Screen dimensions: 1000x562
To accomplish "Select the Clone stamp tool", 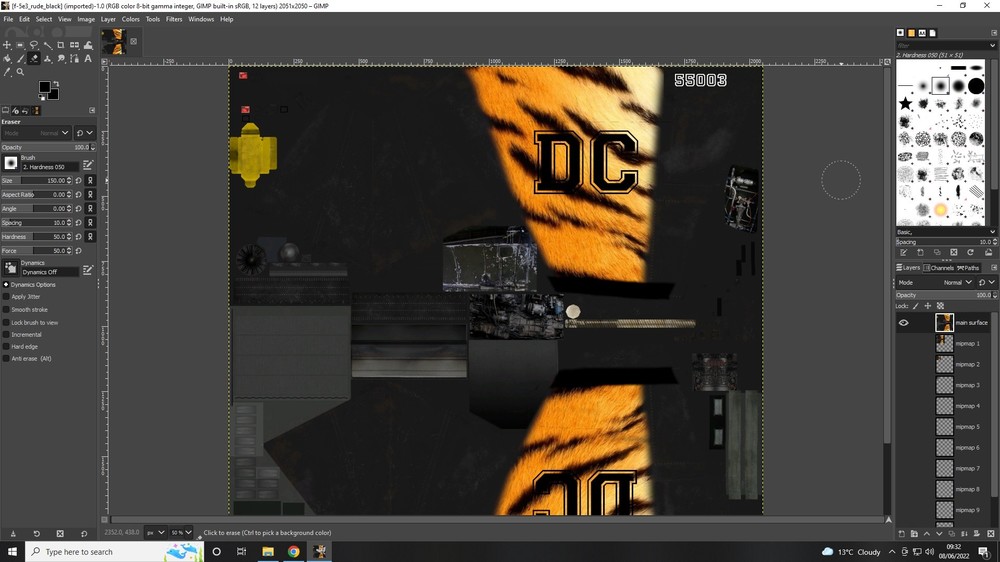I will [47, 59].
